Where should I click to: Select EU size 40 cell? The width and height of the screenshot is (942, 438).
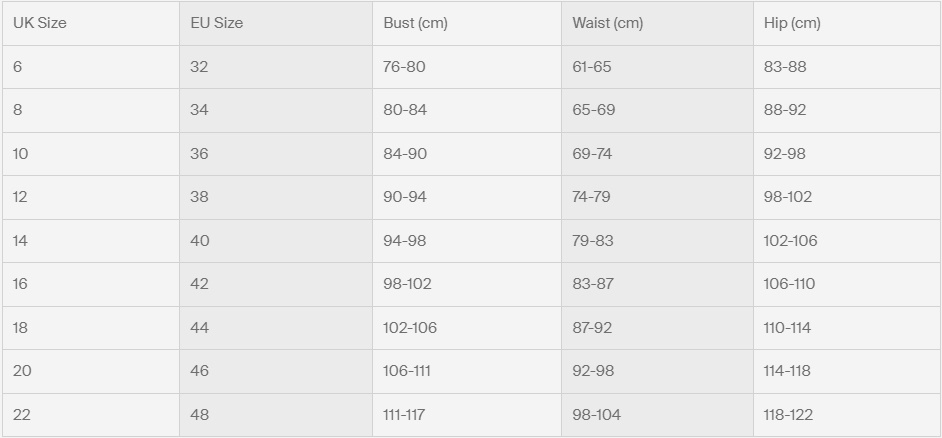click(x=199, y=241)
